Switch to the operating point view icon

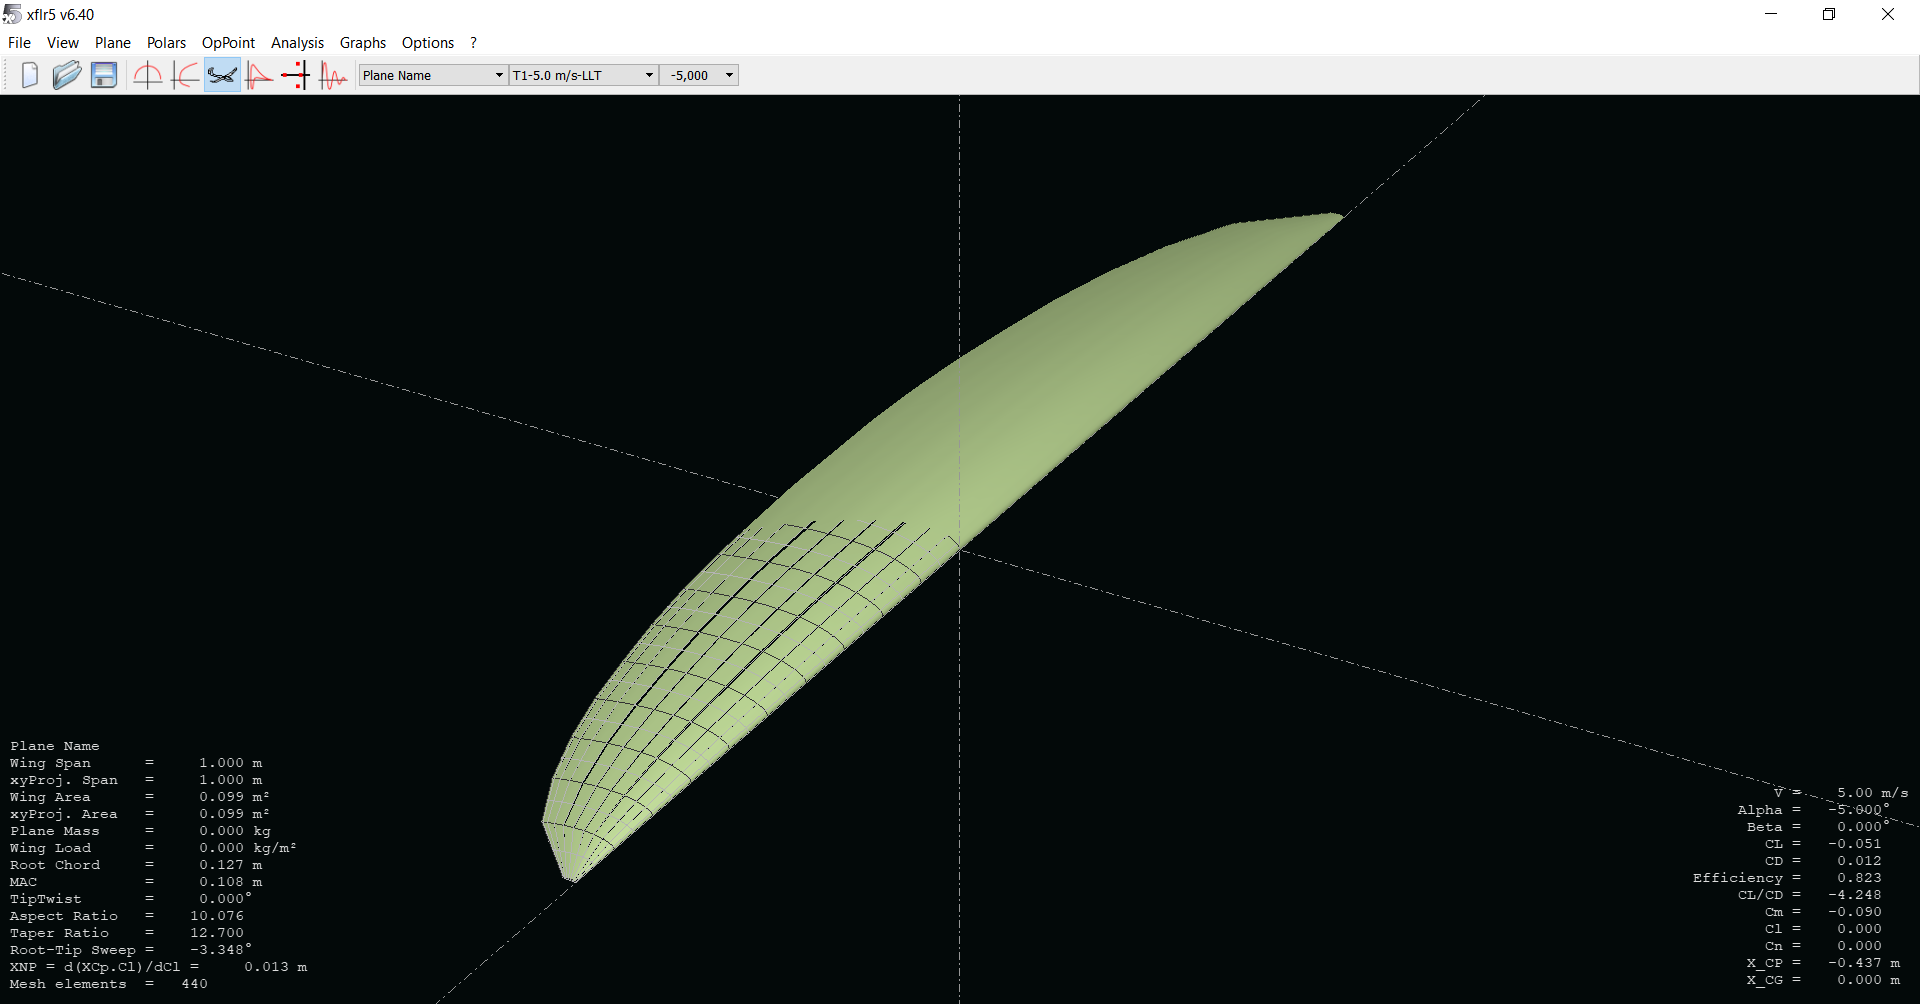pos(148,75)
